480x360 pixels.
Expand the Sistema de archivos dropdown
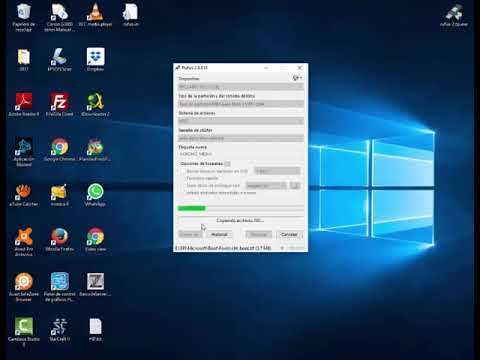[240, 121]
